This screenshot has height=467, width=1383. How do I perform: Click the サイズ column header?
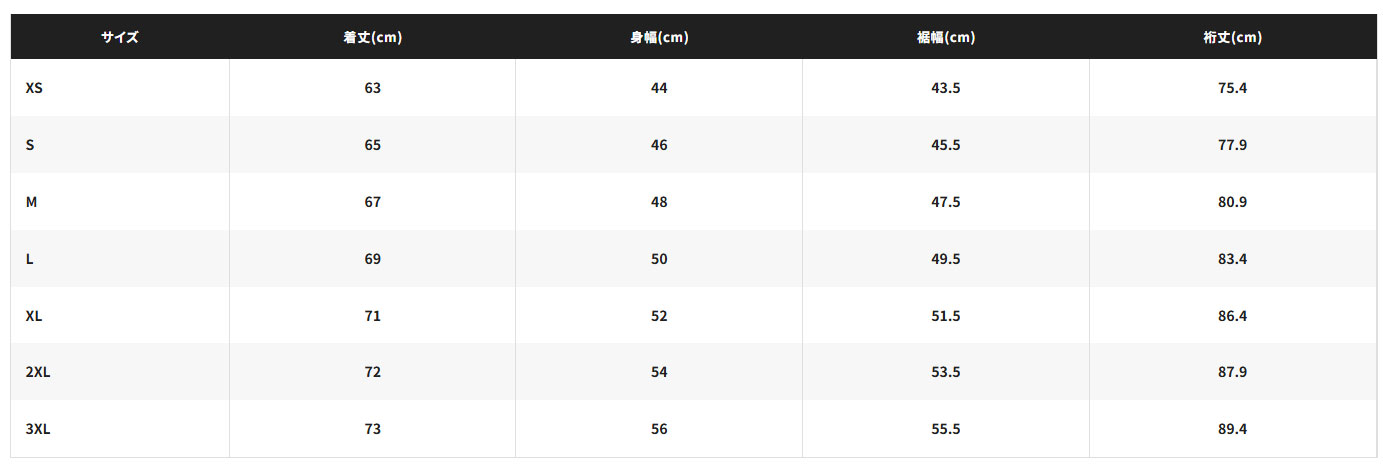click(x=119, y=38)
